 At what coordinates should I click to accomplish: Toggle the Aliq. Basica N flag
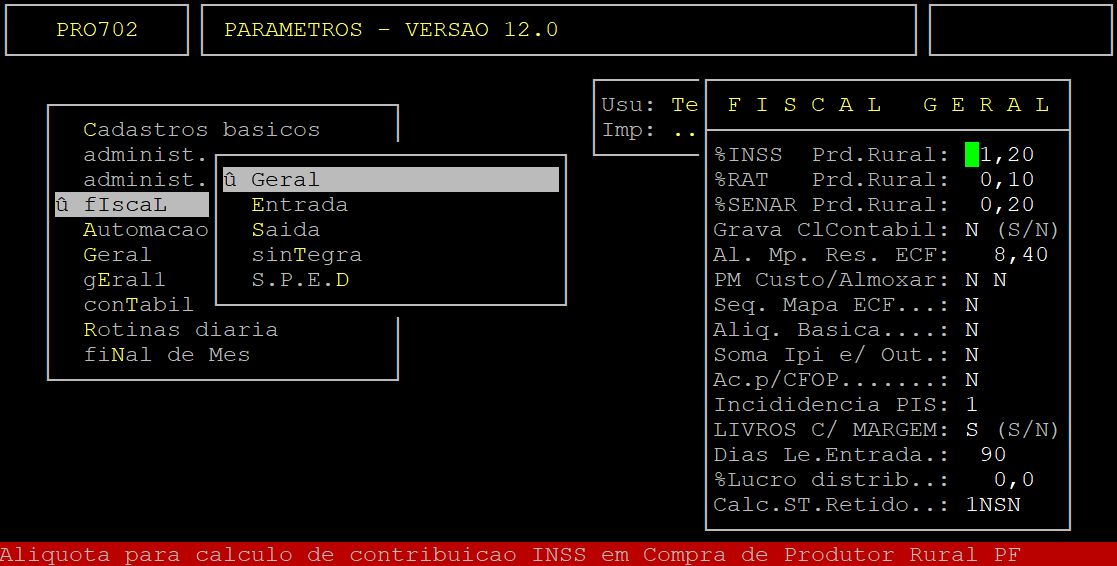click(971, 330)
